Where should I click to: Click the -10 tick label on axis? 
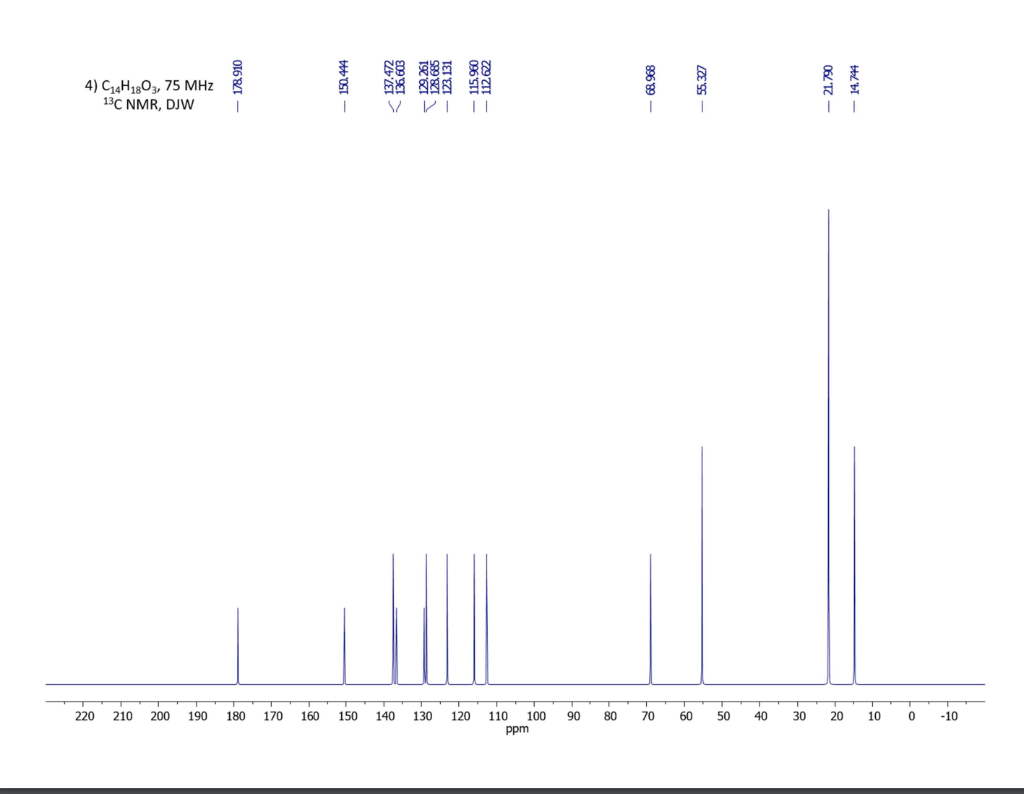tap(950, 716)
